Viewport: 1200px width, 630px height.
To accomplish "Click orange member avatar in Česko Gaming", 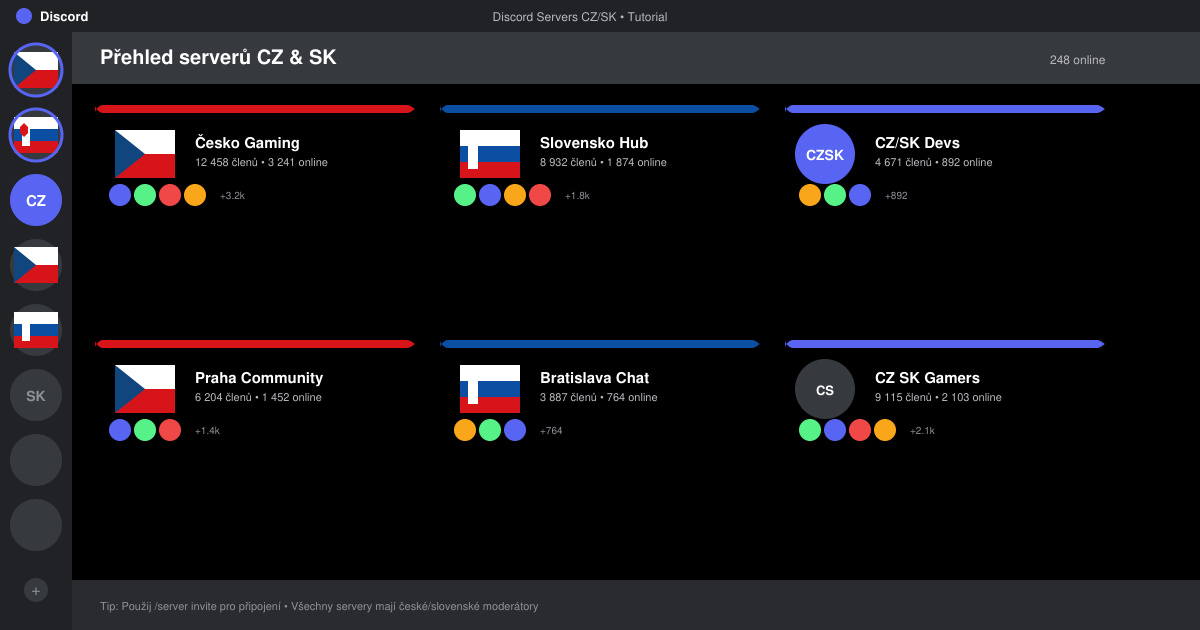I will [195, 195].
